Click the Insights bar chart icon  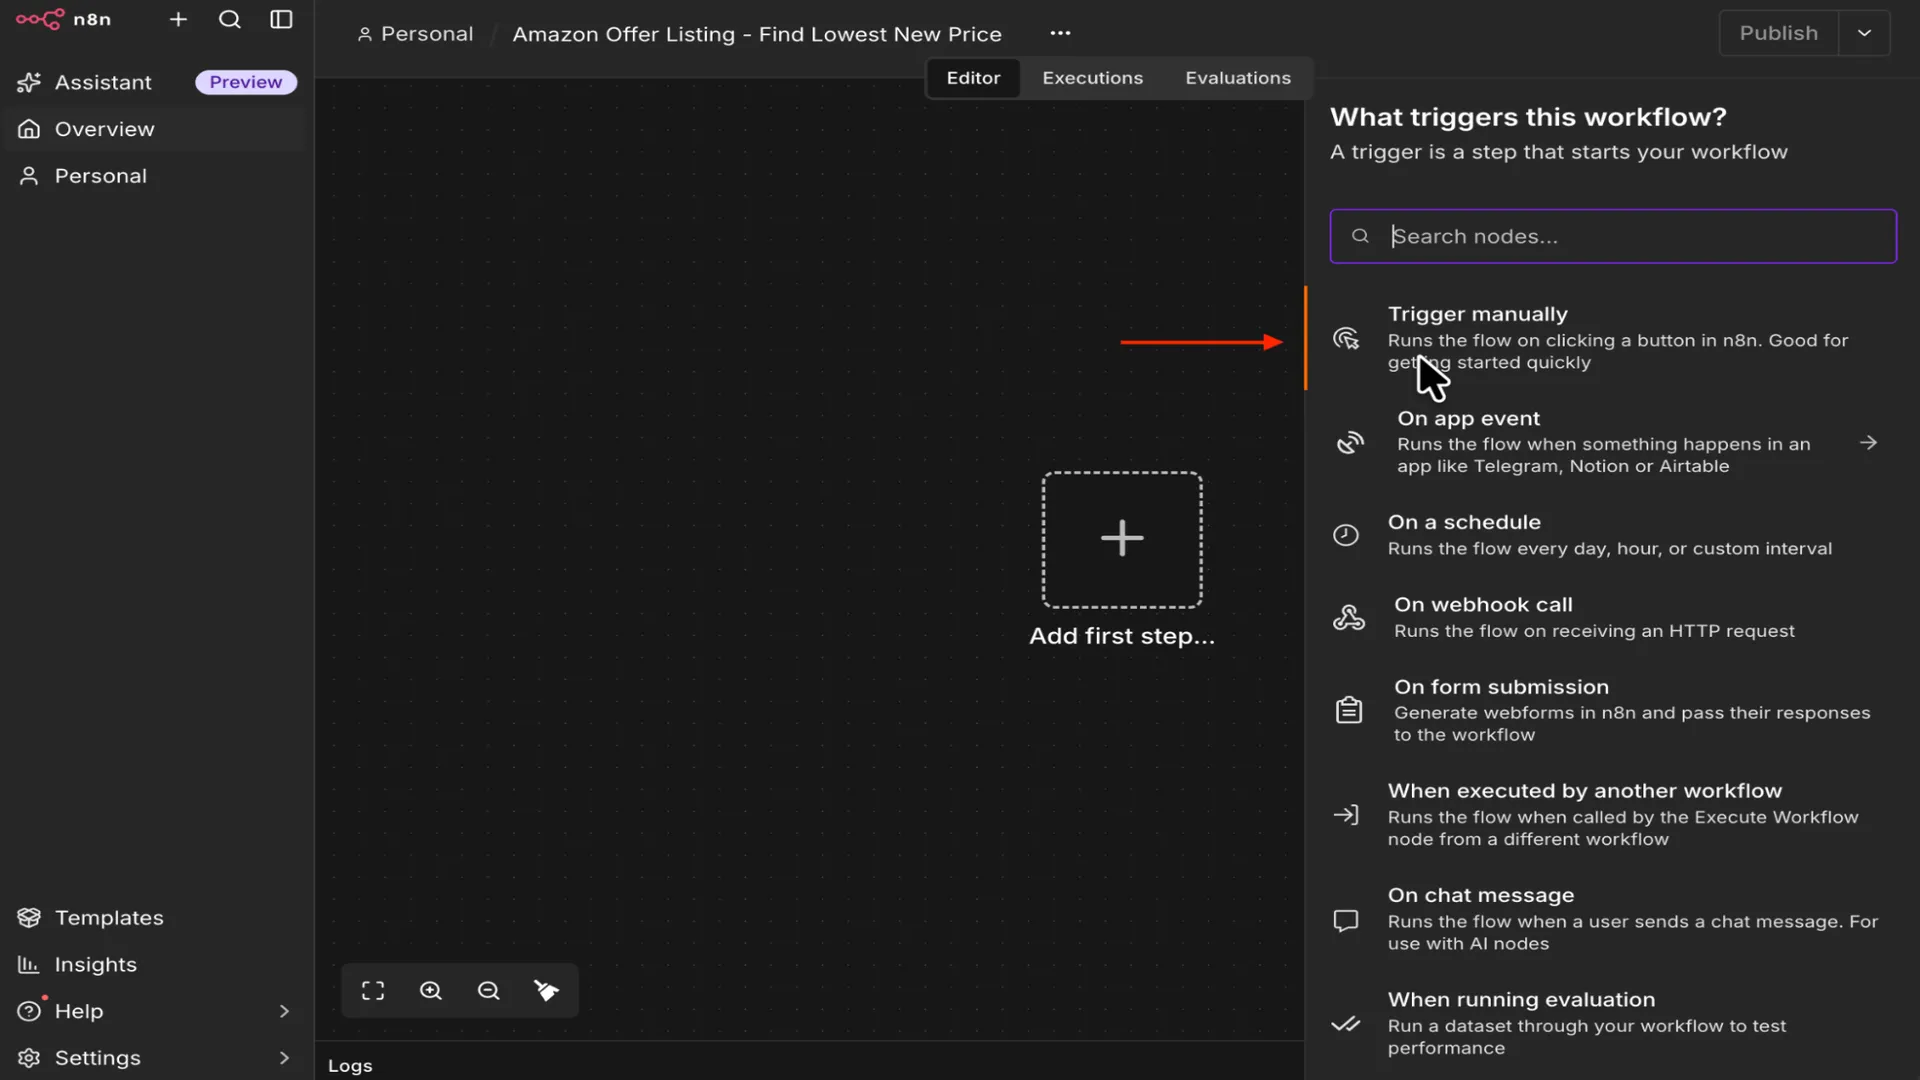pos(29,964)
